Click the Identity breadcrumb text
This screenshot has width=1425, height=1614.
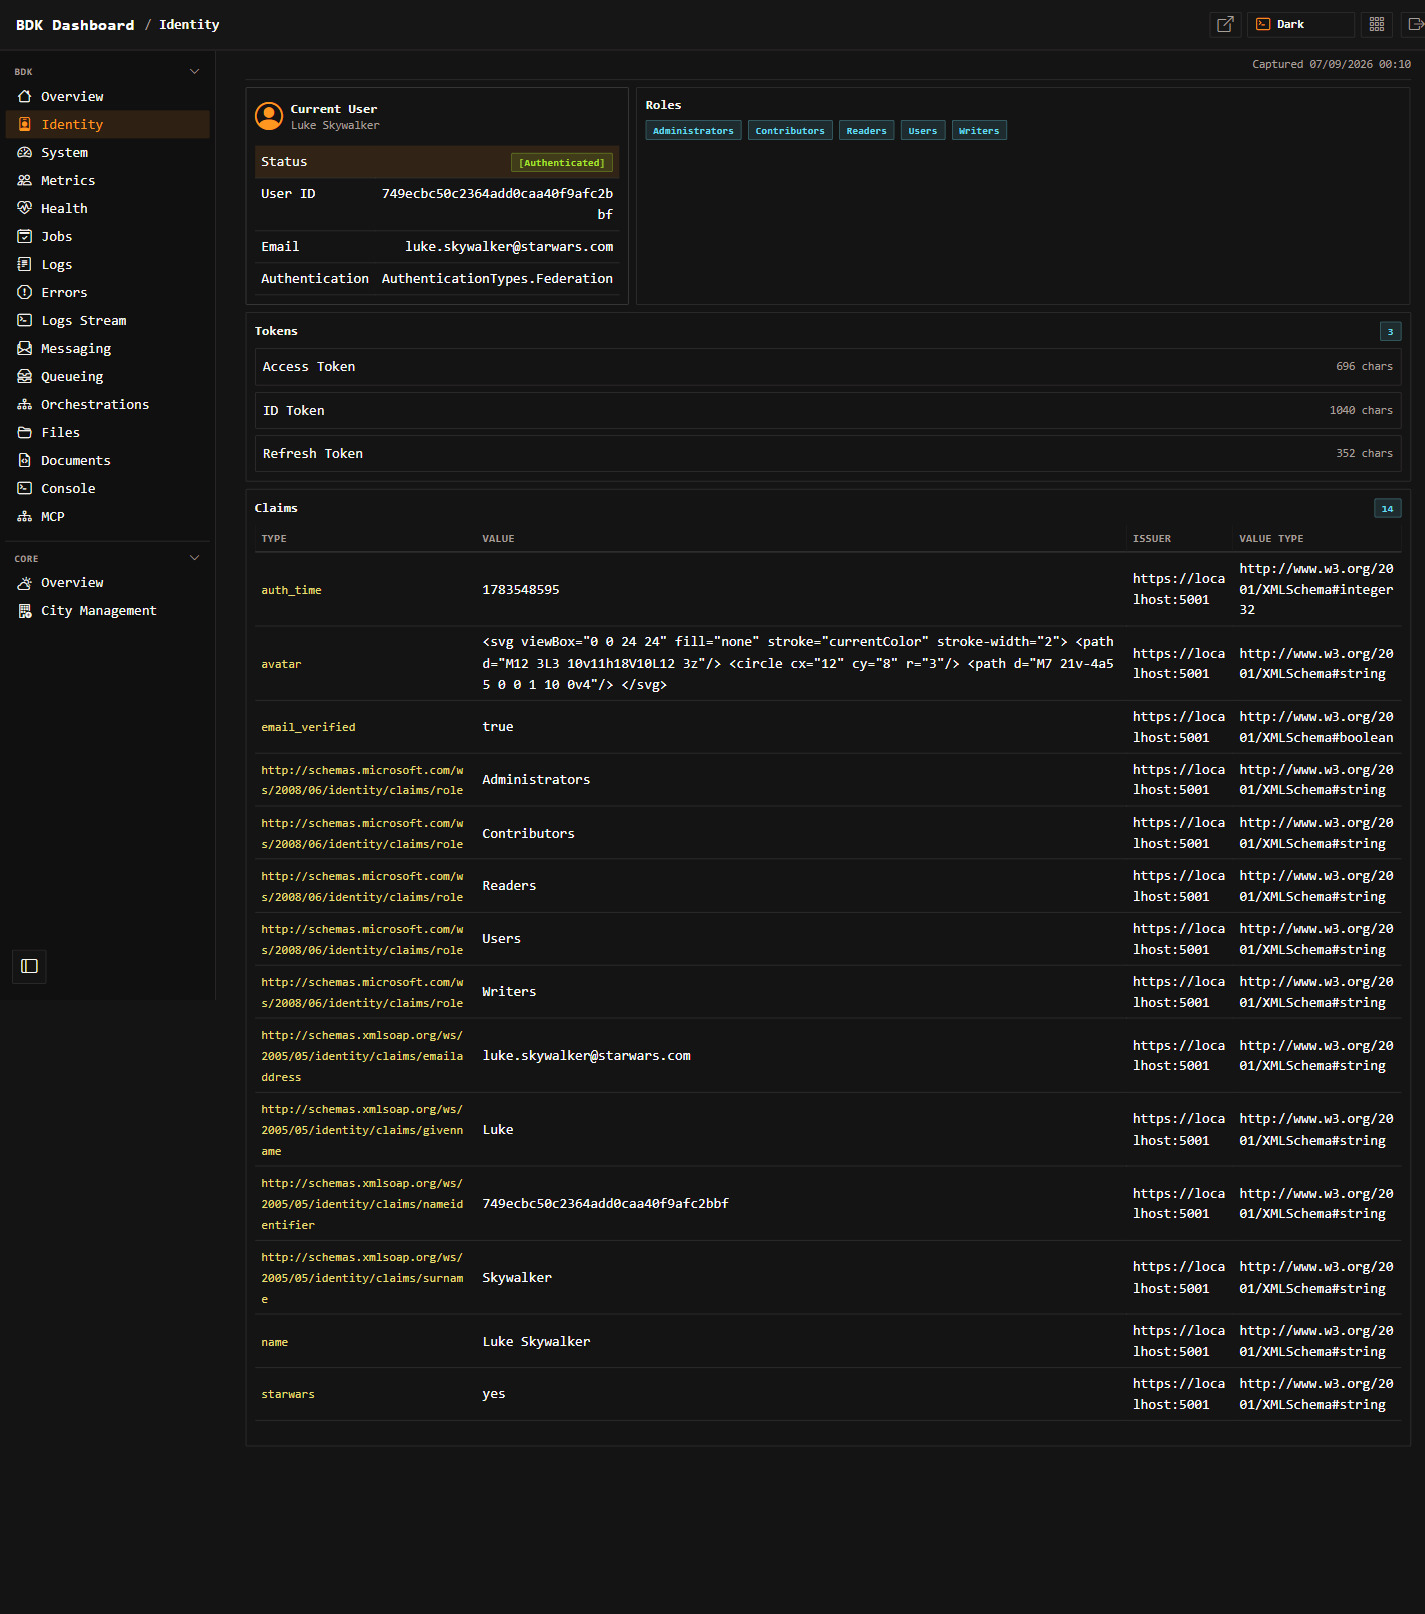pyautogui.click(x=189, y=25)
